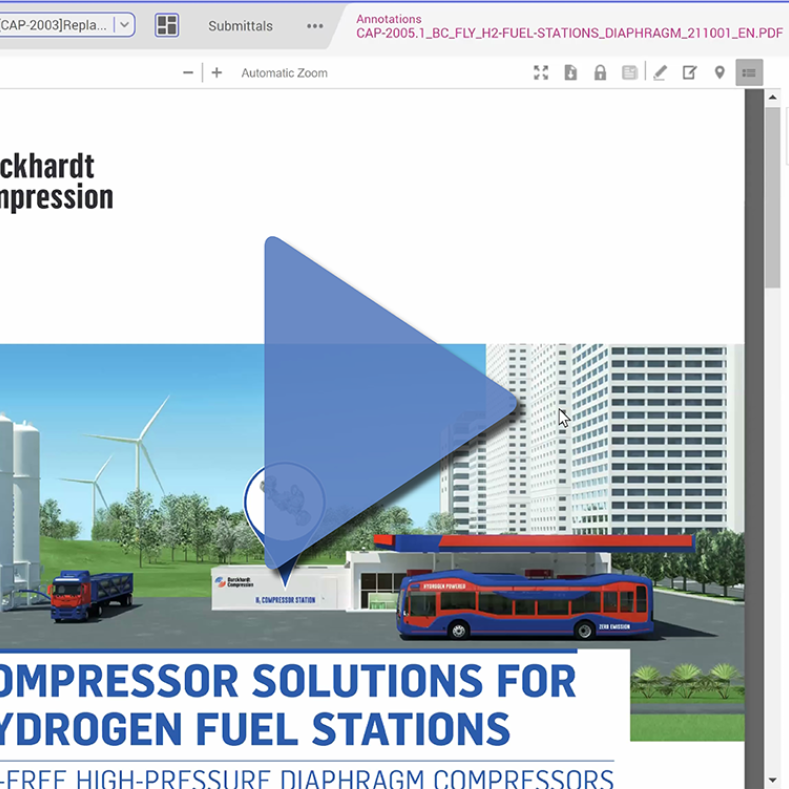Click the lock icon in toolbar
The image size is (789, 789).
point(600,73)
